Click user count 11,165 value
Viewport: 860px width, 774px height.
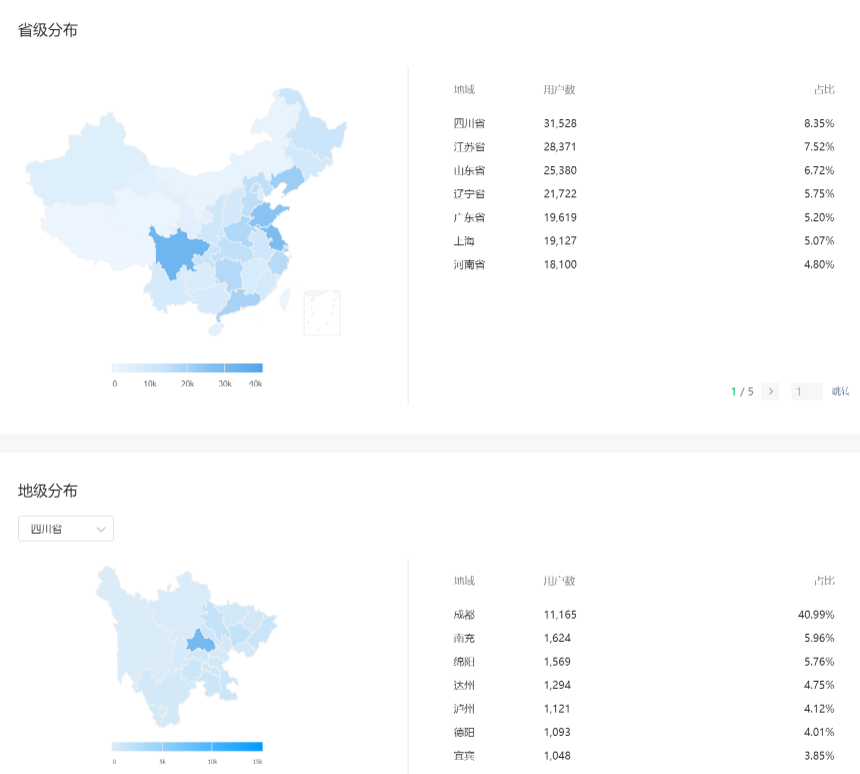560,615
